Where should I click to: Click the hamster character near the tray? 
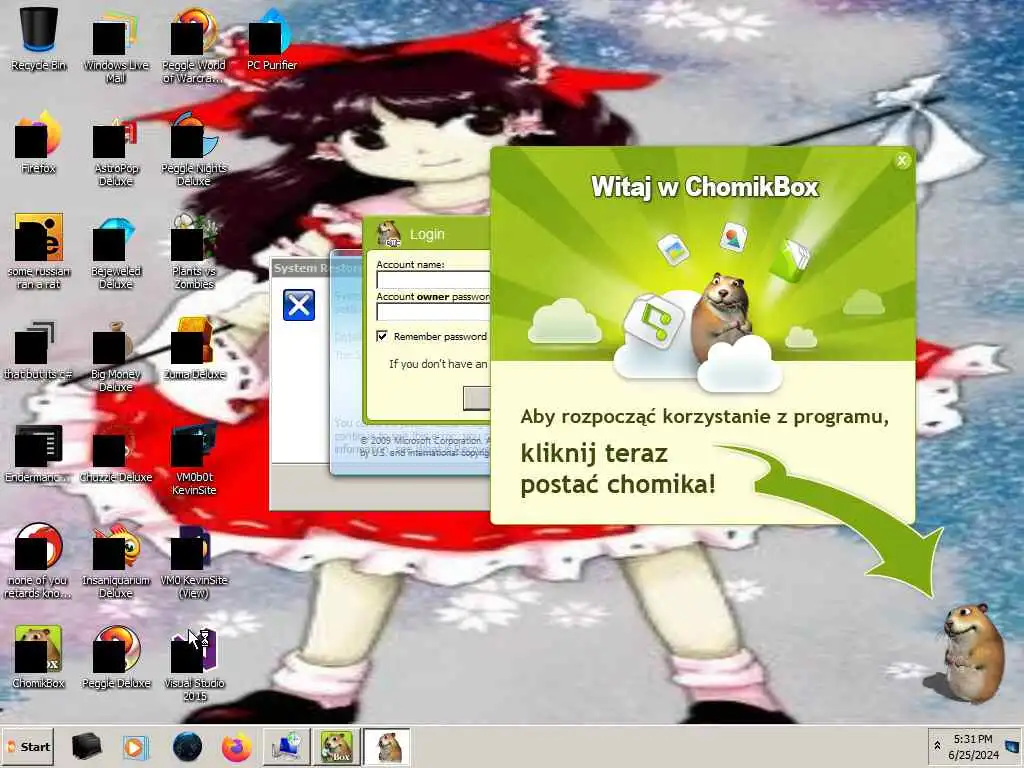tap(973, 653)
